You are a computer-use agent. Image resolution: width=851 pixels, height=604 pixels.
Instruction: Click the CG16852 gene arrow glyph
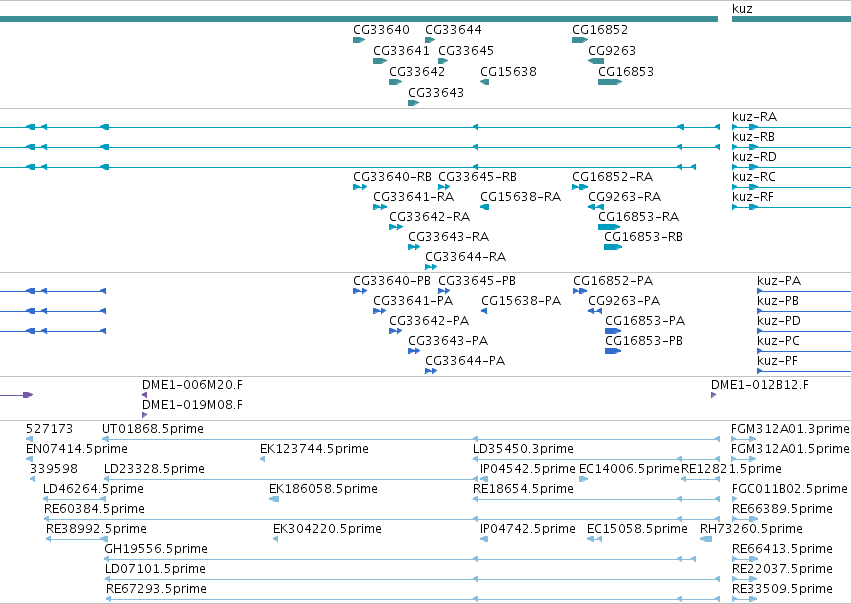point(580,40)
